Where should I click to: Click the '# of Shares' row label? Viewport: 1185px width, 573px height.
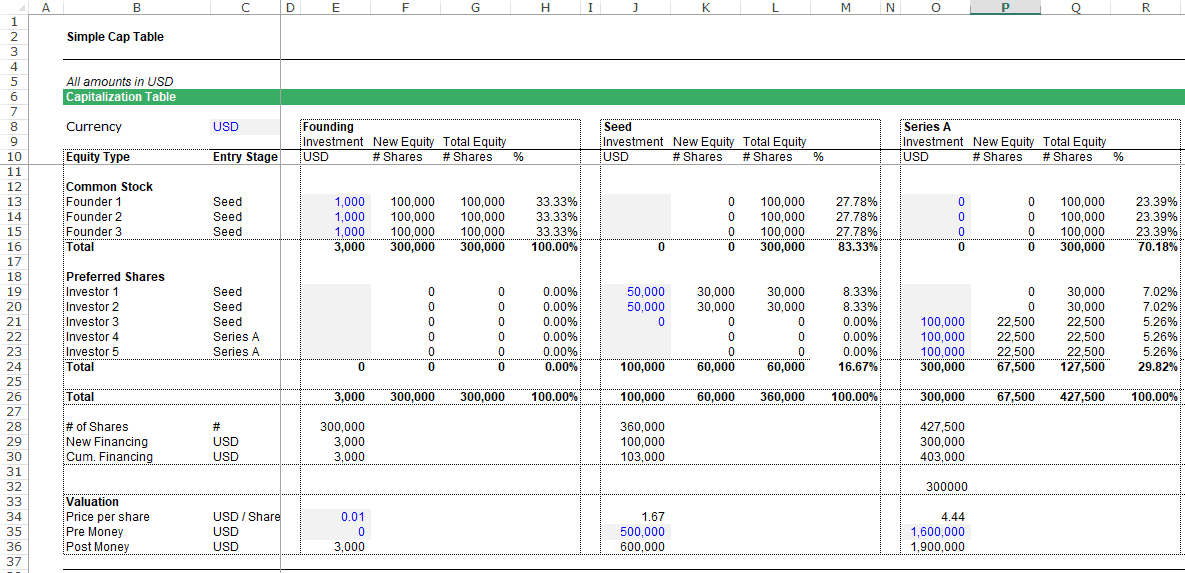97,426
